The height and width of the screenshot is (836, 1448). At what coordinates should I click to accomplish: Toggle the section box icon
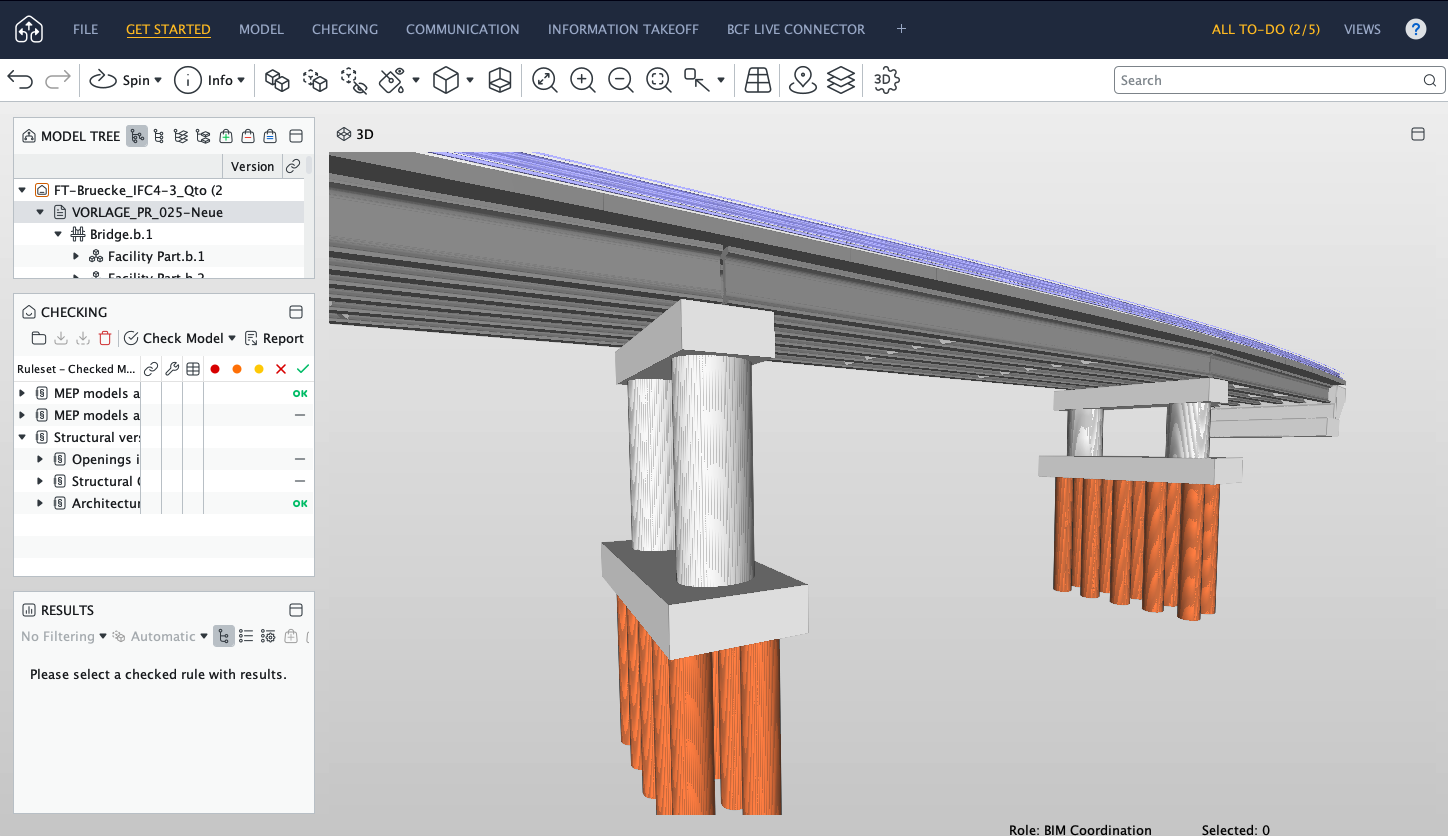click(500, 80)
